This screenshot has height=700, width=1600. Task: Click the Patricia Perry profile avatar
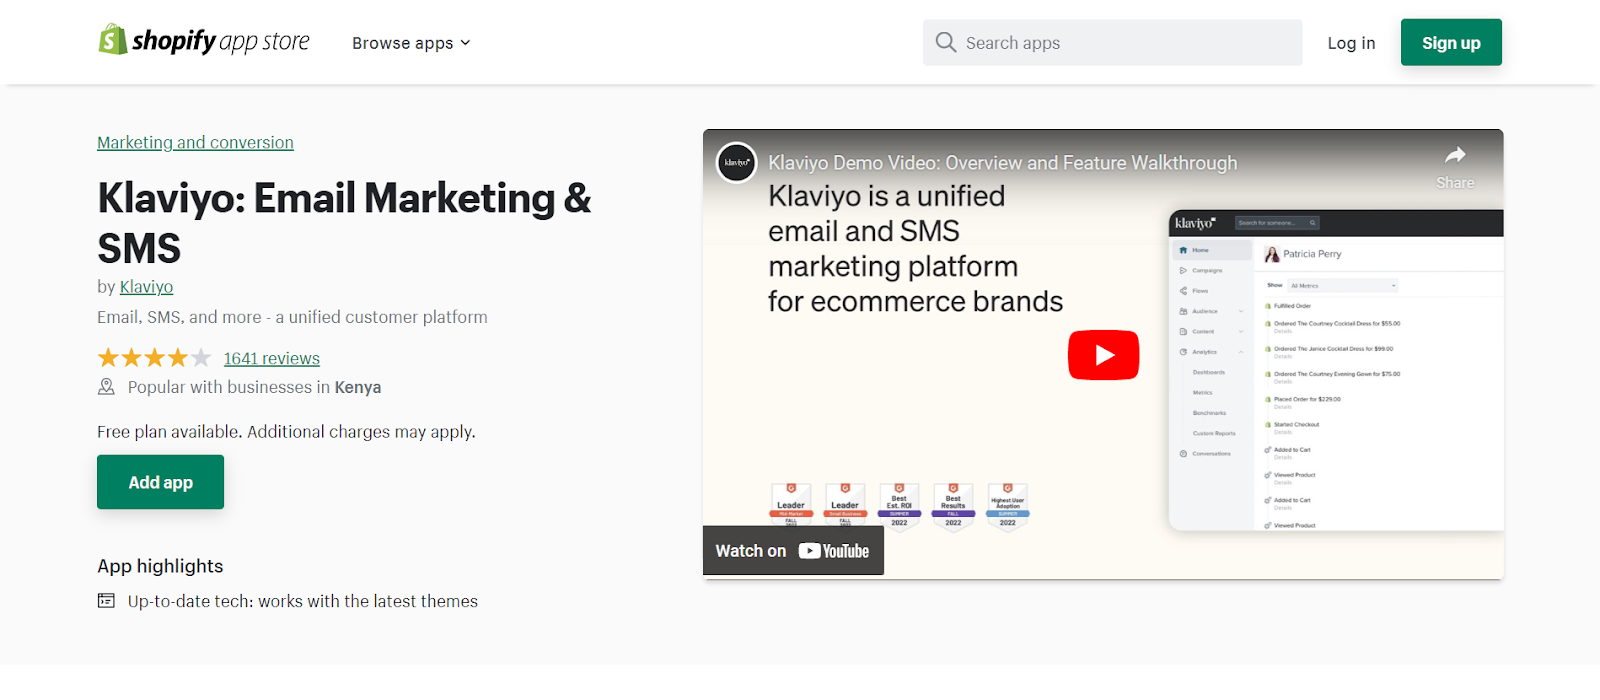[x=1272, y=254]
